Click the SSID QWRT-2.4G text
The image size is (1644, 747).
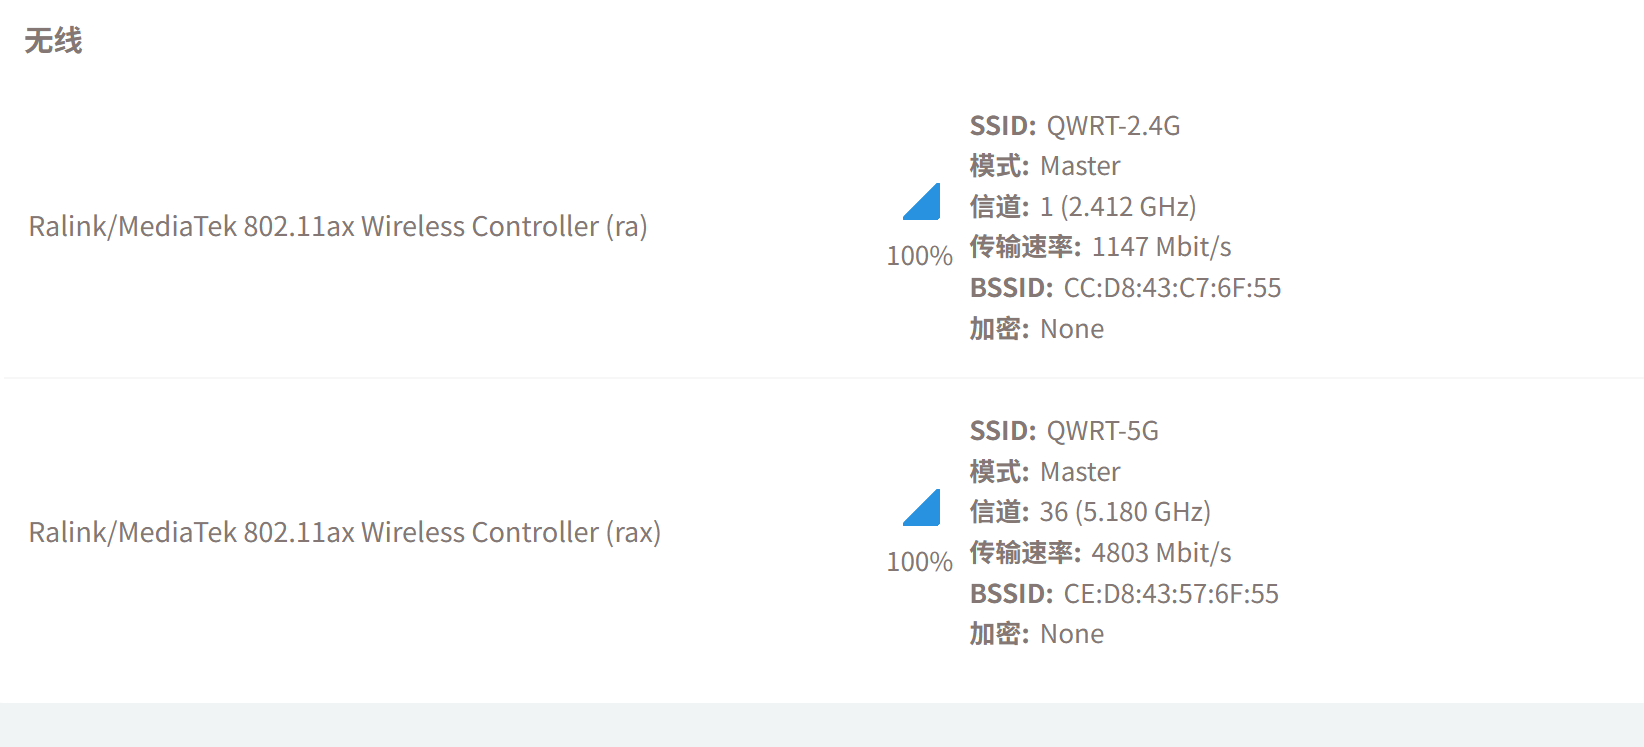[1113, 126]
